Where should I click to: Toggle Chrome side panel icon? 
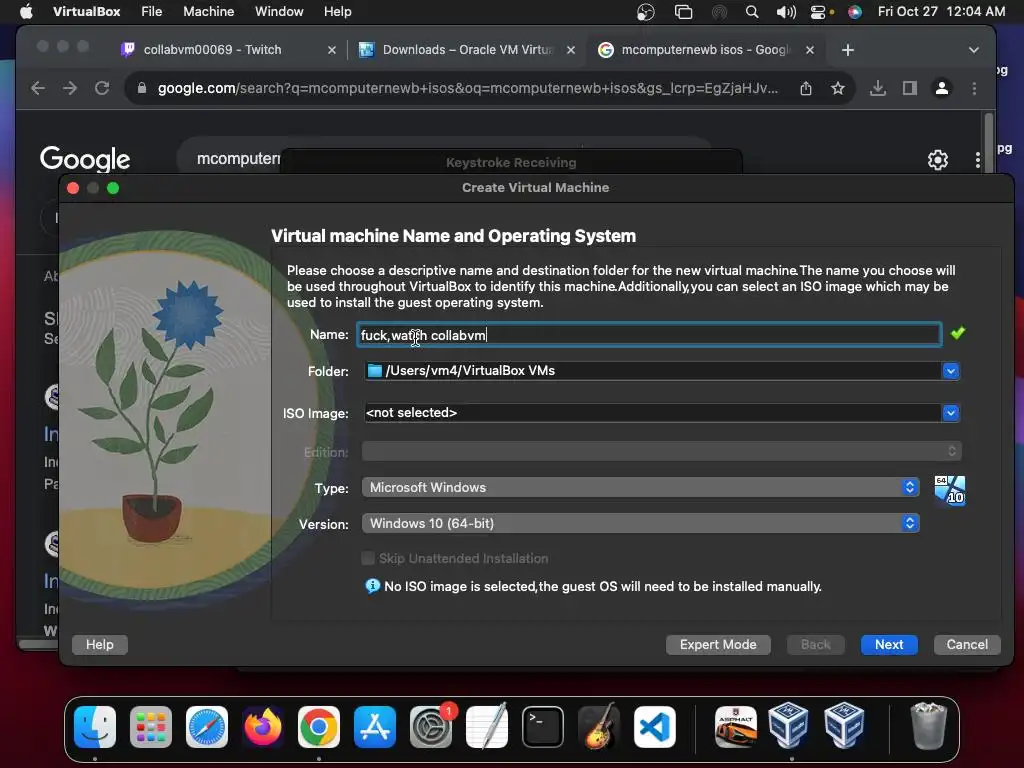(910, 88)
